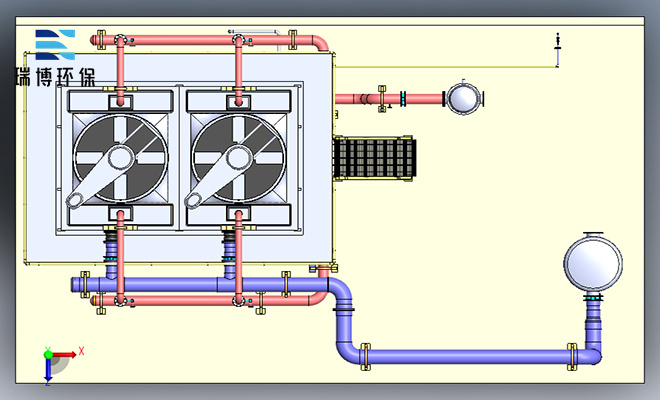Select the blue pipe elbow below the unit
Image resolution: width=660 pixels, height=400 pixels.
tap(343, 293)
